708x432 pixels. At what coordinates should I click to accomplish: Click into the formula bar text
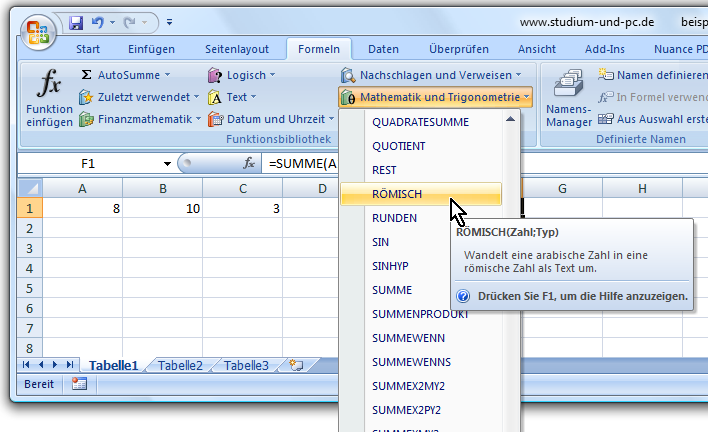[x=301, y=163]
